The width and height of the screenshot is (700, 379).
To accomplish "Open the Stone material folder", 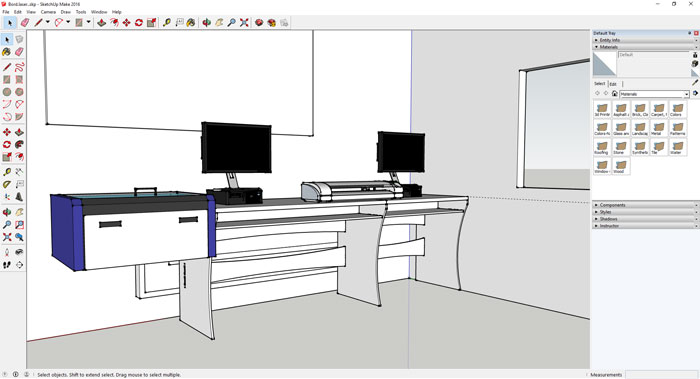I will (x=621, y=147).
